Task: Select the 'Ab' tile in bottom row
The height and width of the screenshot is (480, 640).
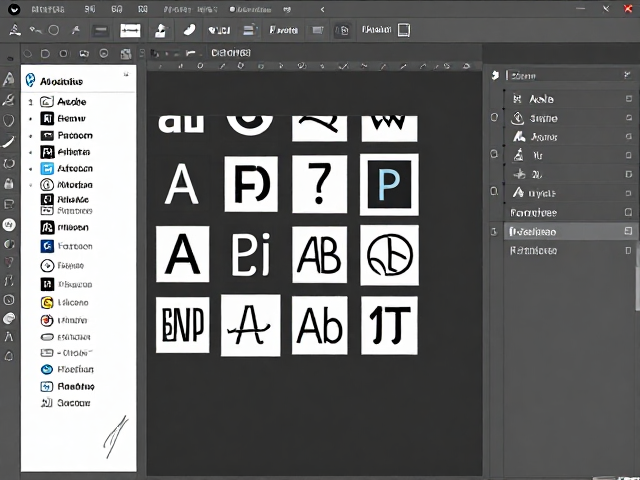Action: pos(320,325)
